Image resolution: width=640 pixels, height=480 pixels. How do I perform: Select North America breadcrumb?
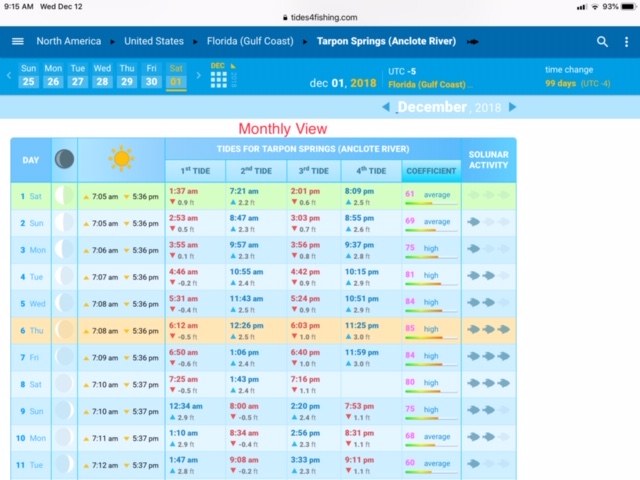[x=68, y=41]
